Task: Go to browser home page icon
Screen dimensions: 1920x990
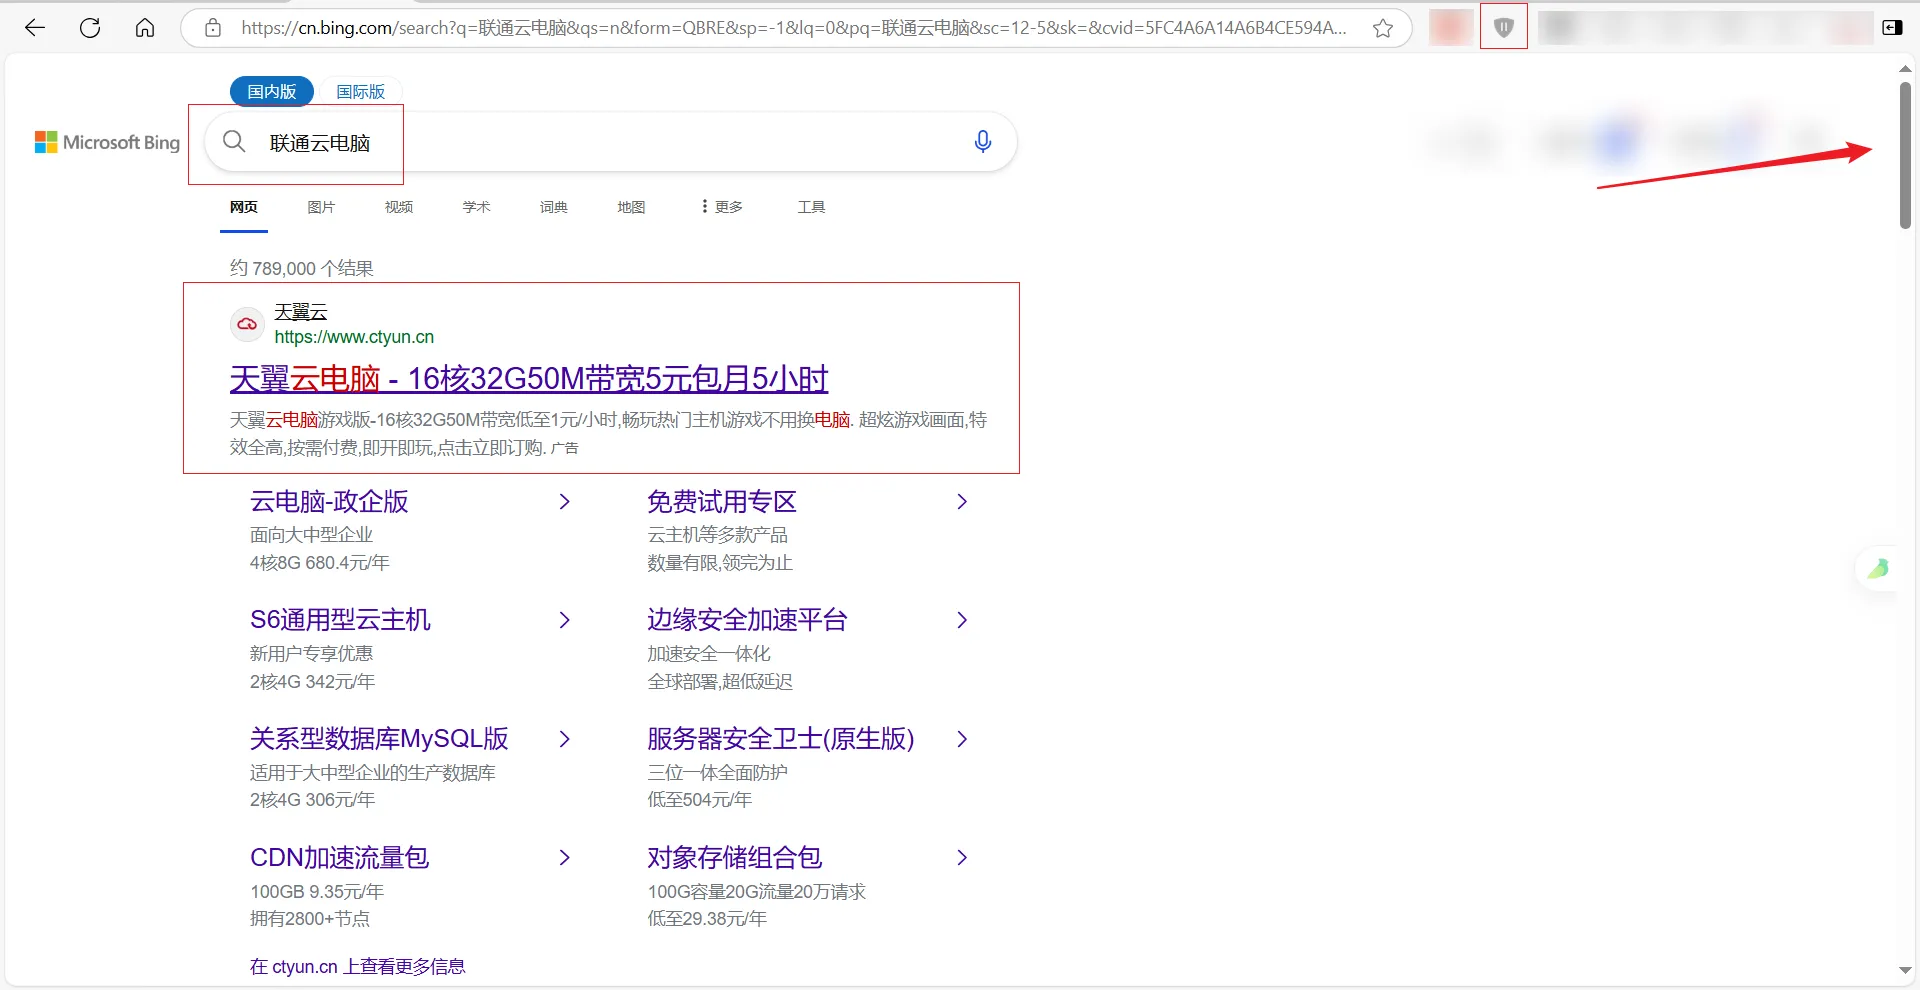Action: (145, 28)
